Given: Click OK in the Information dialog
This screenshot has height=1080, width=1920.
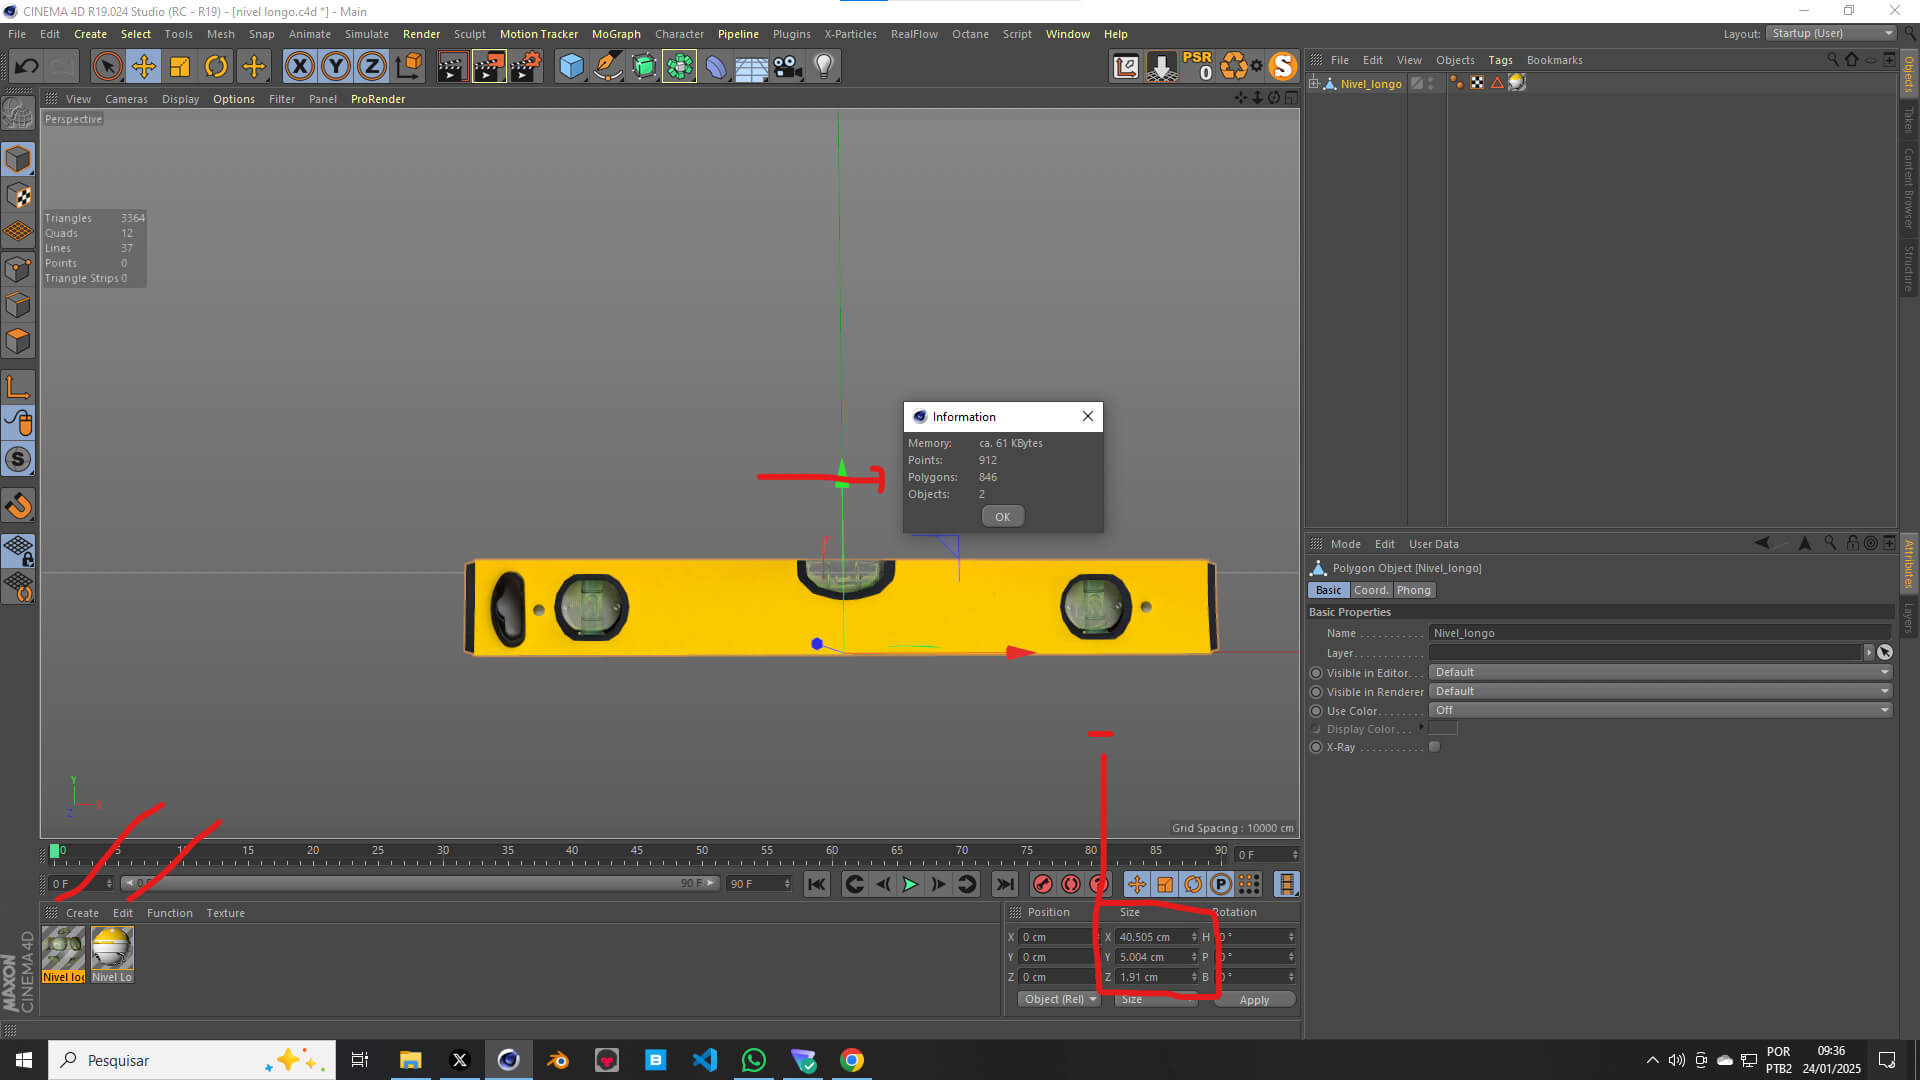Looking at the screenshot, I should pos(1002,517).
